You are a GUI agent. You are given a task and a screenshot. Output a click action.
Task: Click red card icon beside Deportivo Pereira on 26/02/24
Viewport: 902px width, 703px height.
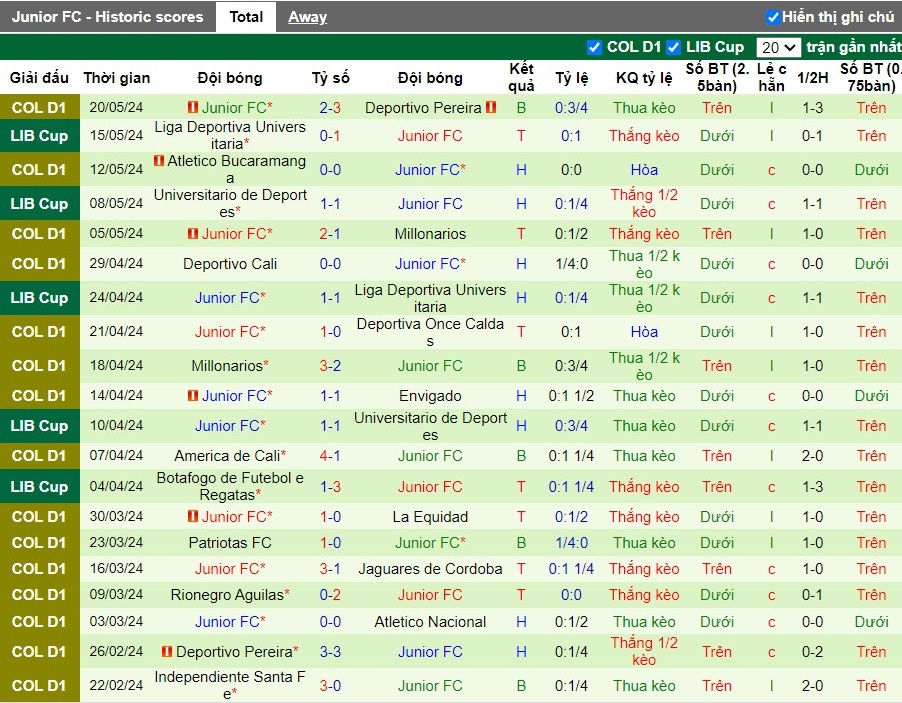(x=167, y=651)
